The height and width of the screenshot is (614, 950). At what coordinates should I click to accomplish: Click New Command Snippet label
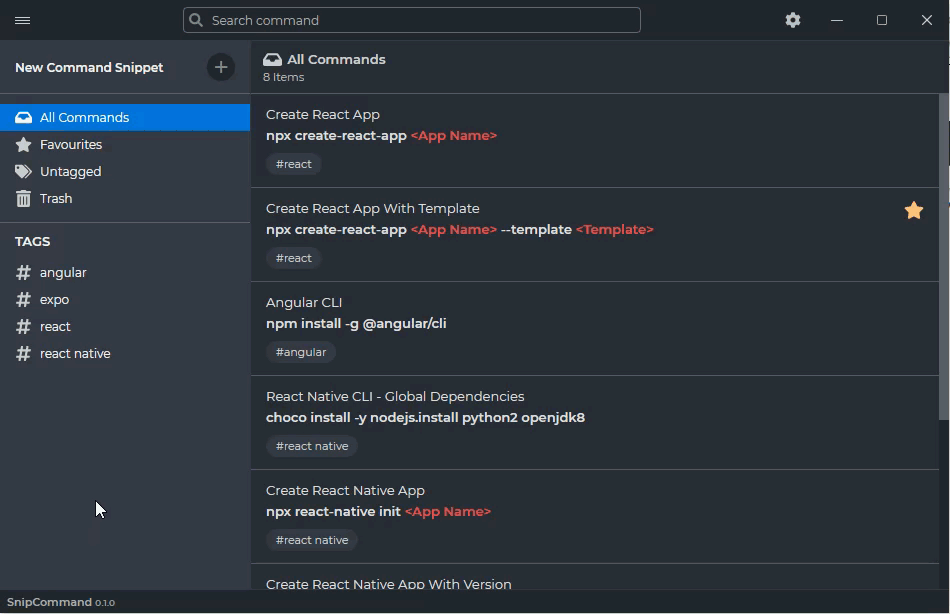pos(89,67)
